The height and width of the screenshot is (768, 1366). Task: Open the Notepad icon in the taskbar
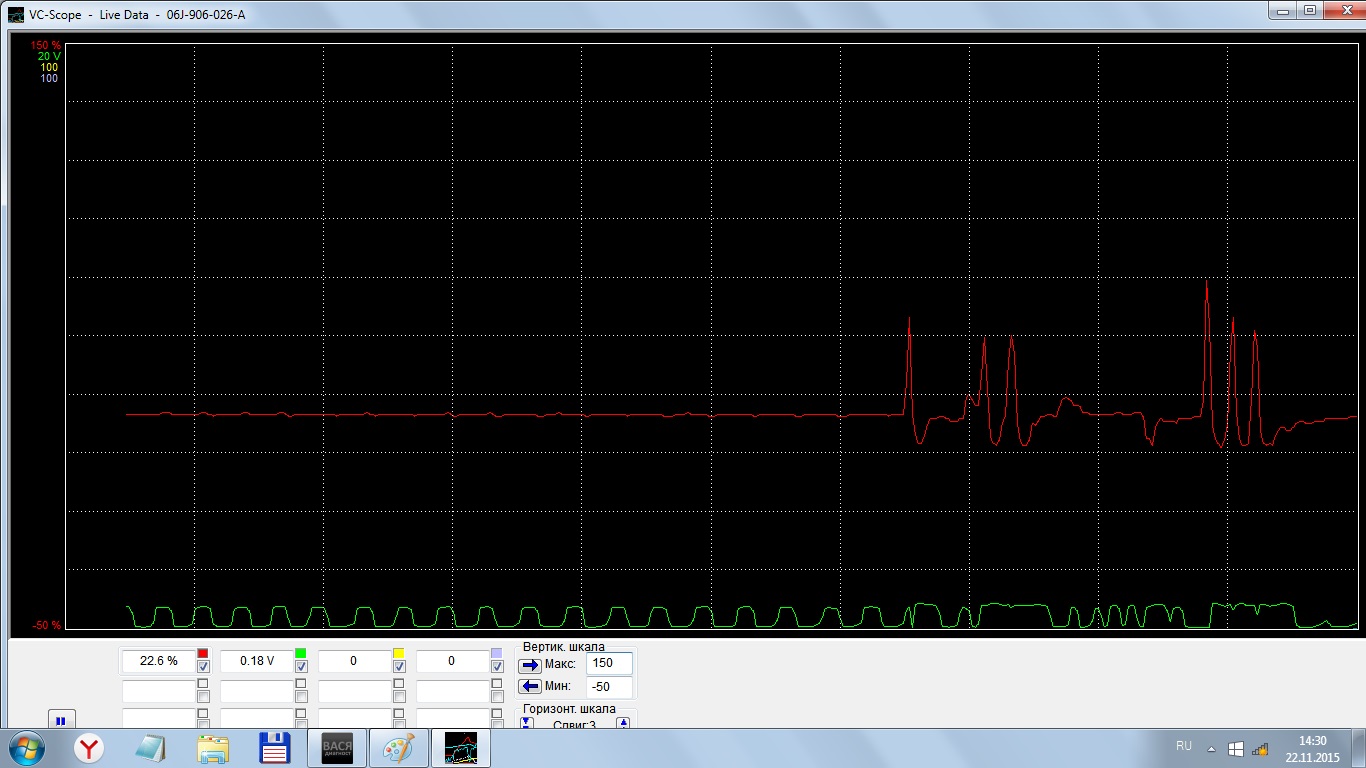click(151, 748)
